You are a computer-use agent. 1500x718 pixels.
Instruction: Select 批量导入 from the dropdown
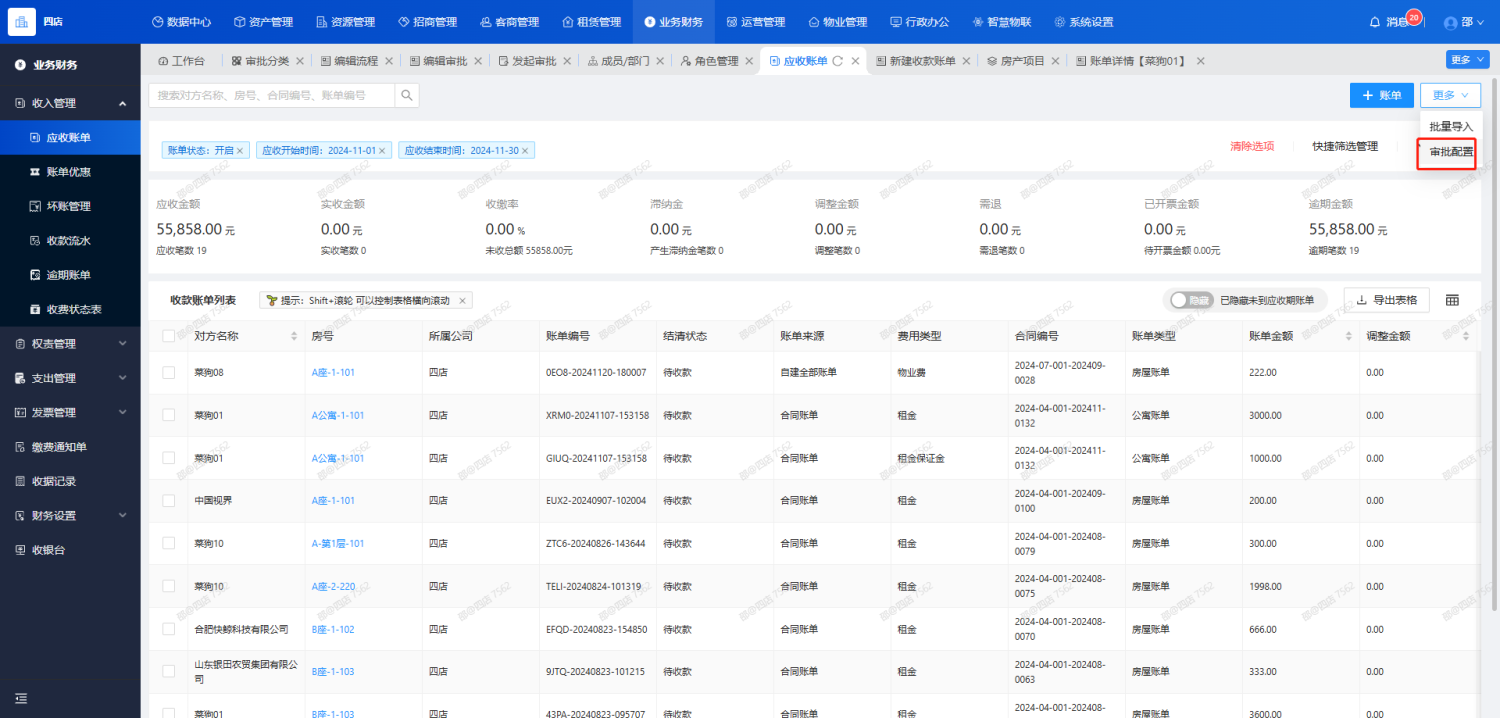click(x=1451, y=127)
